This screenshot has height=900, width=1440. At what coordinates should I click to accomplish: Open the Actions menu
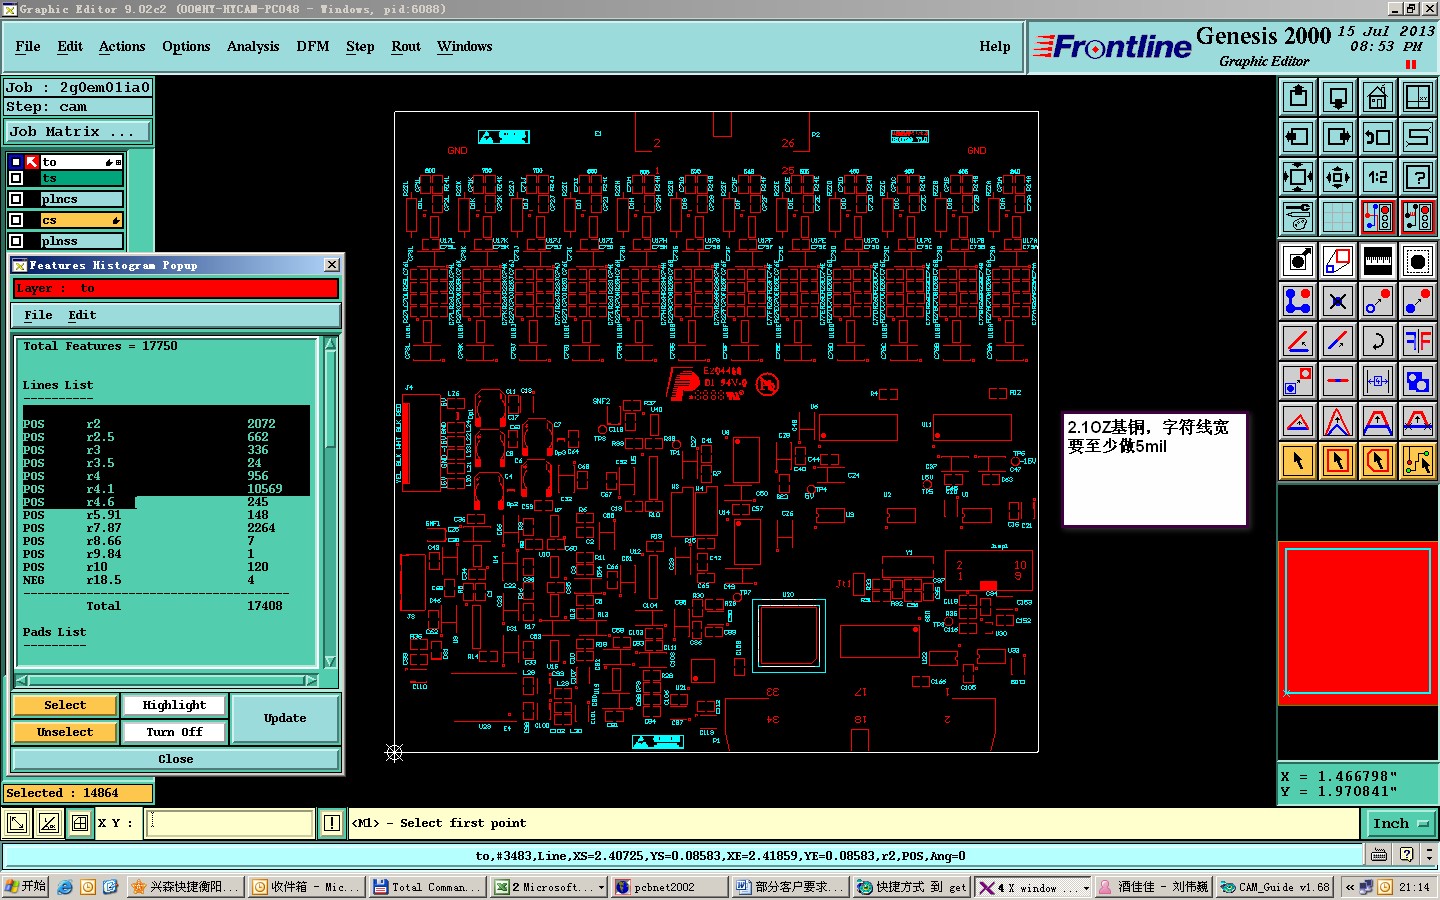(x=122, y=46)
